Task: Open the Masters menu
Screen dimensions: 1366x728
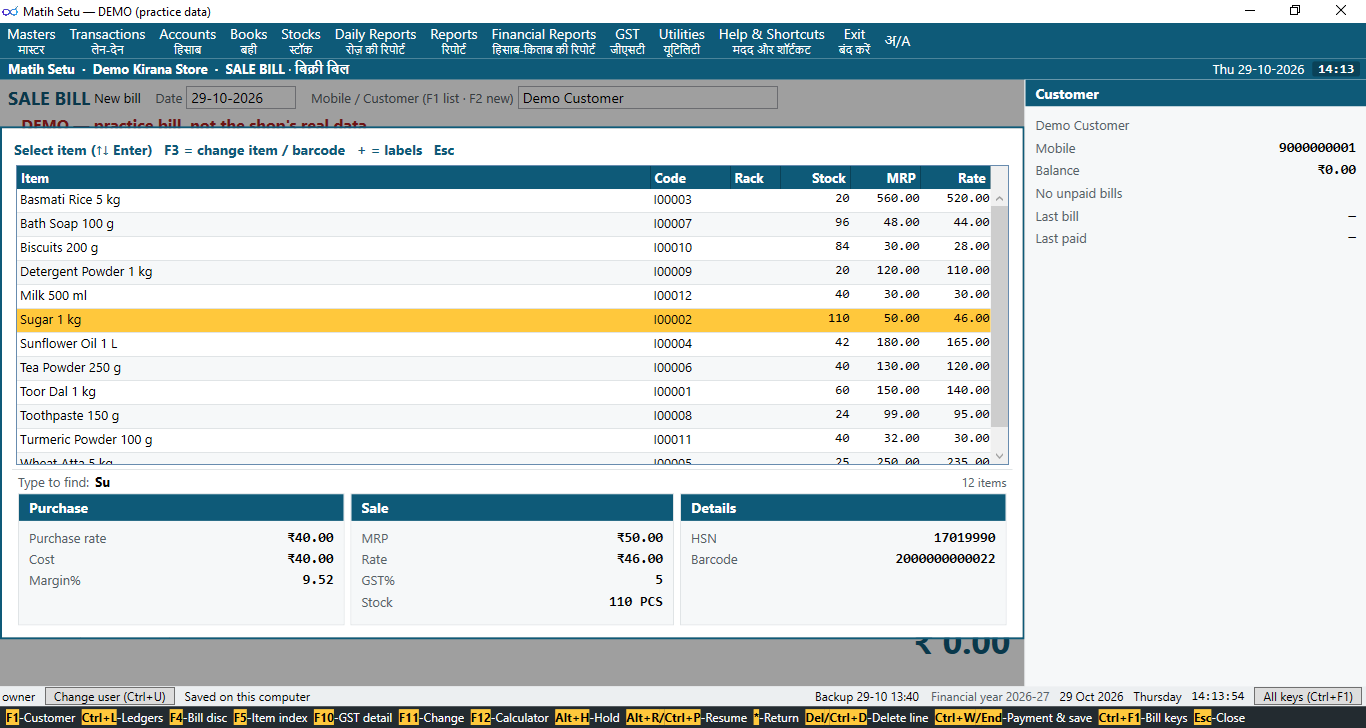Action: (x=31, y=41)
